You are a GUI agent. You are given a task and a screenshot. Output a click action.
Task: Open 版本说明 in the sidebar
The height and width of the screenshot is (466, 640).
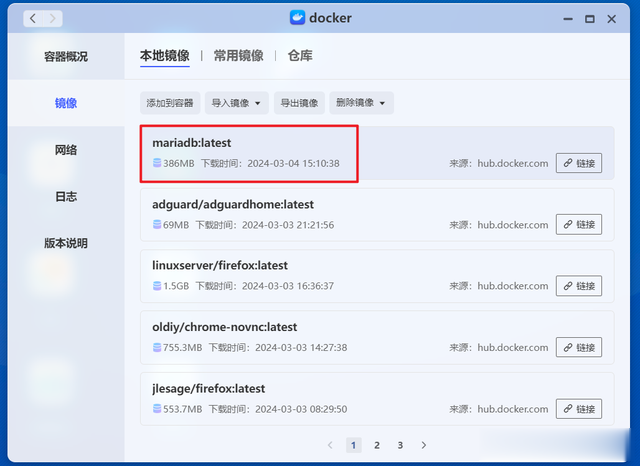click(x=66, y=243)
